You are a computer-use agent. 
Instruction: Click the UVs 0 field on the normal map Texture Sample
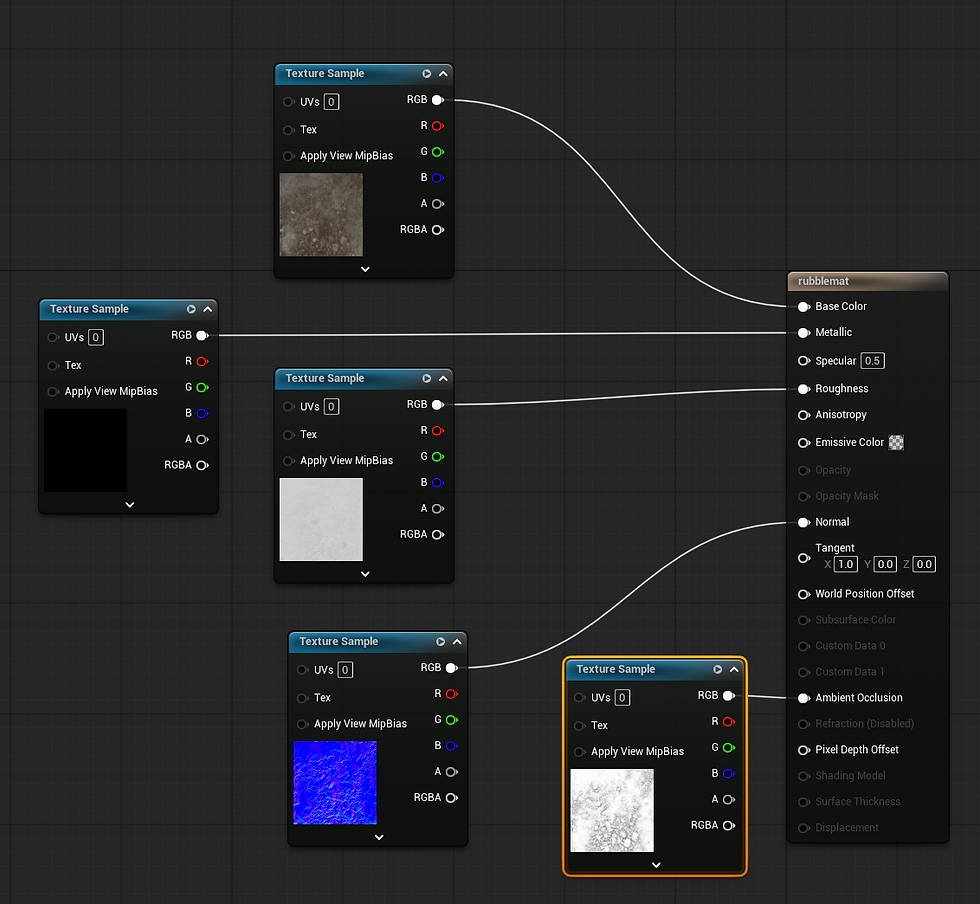[x=345, y=670]
